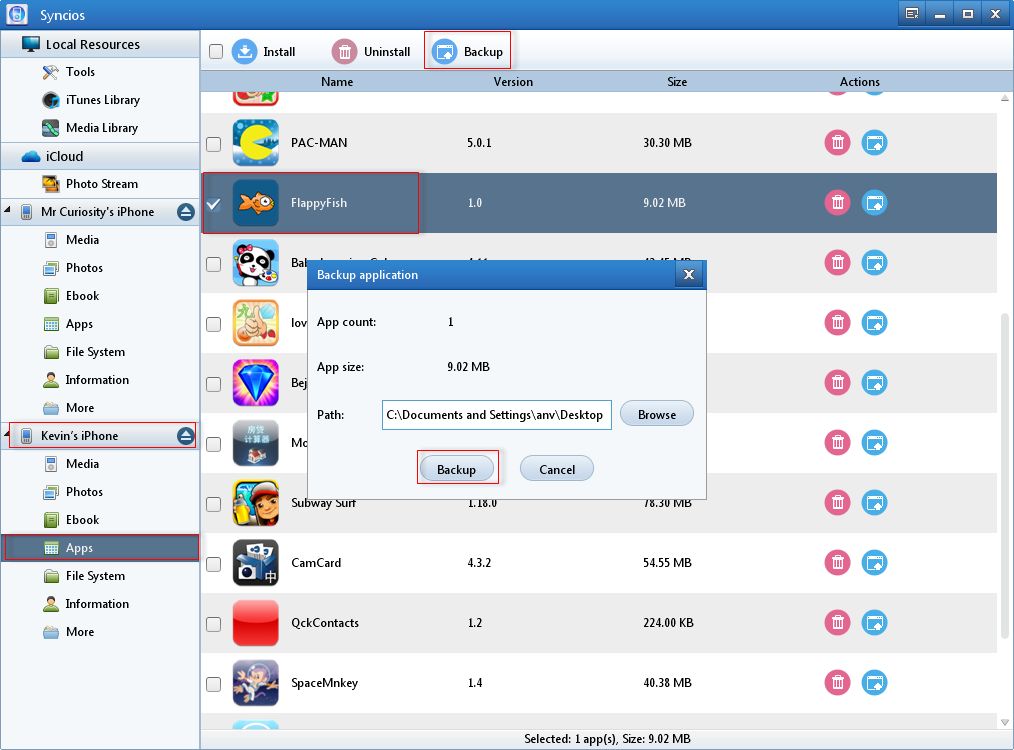Back up QckContacts via its blue icon
Viewport: 1014px width, 750px height.
[x=874, y=623]
